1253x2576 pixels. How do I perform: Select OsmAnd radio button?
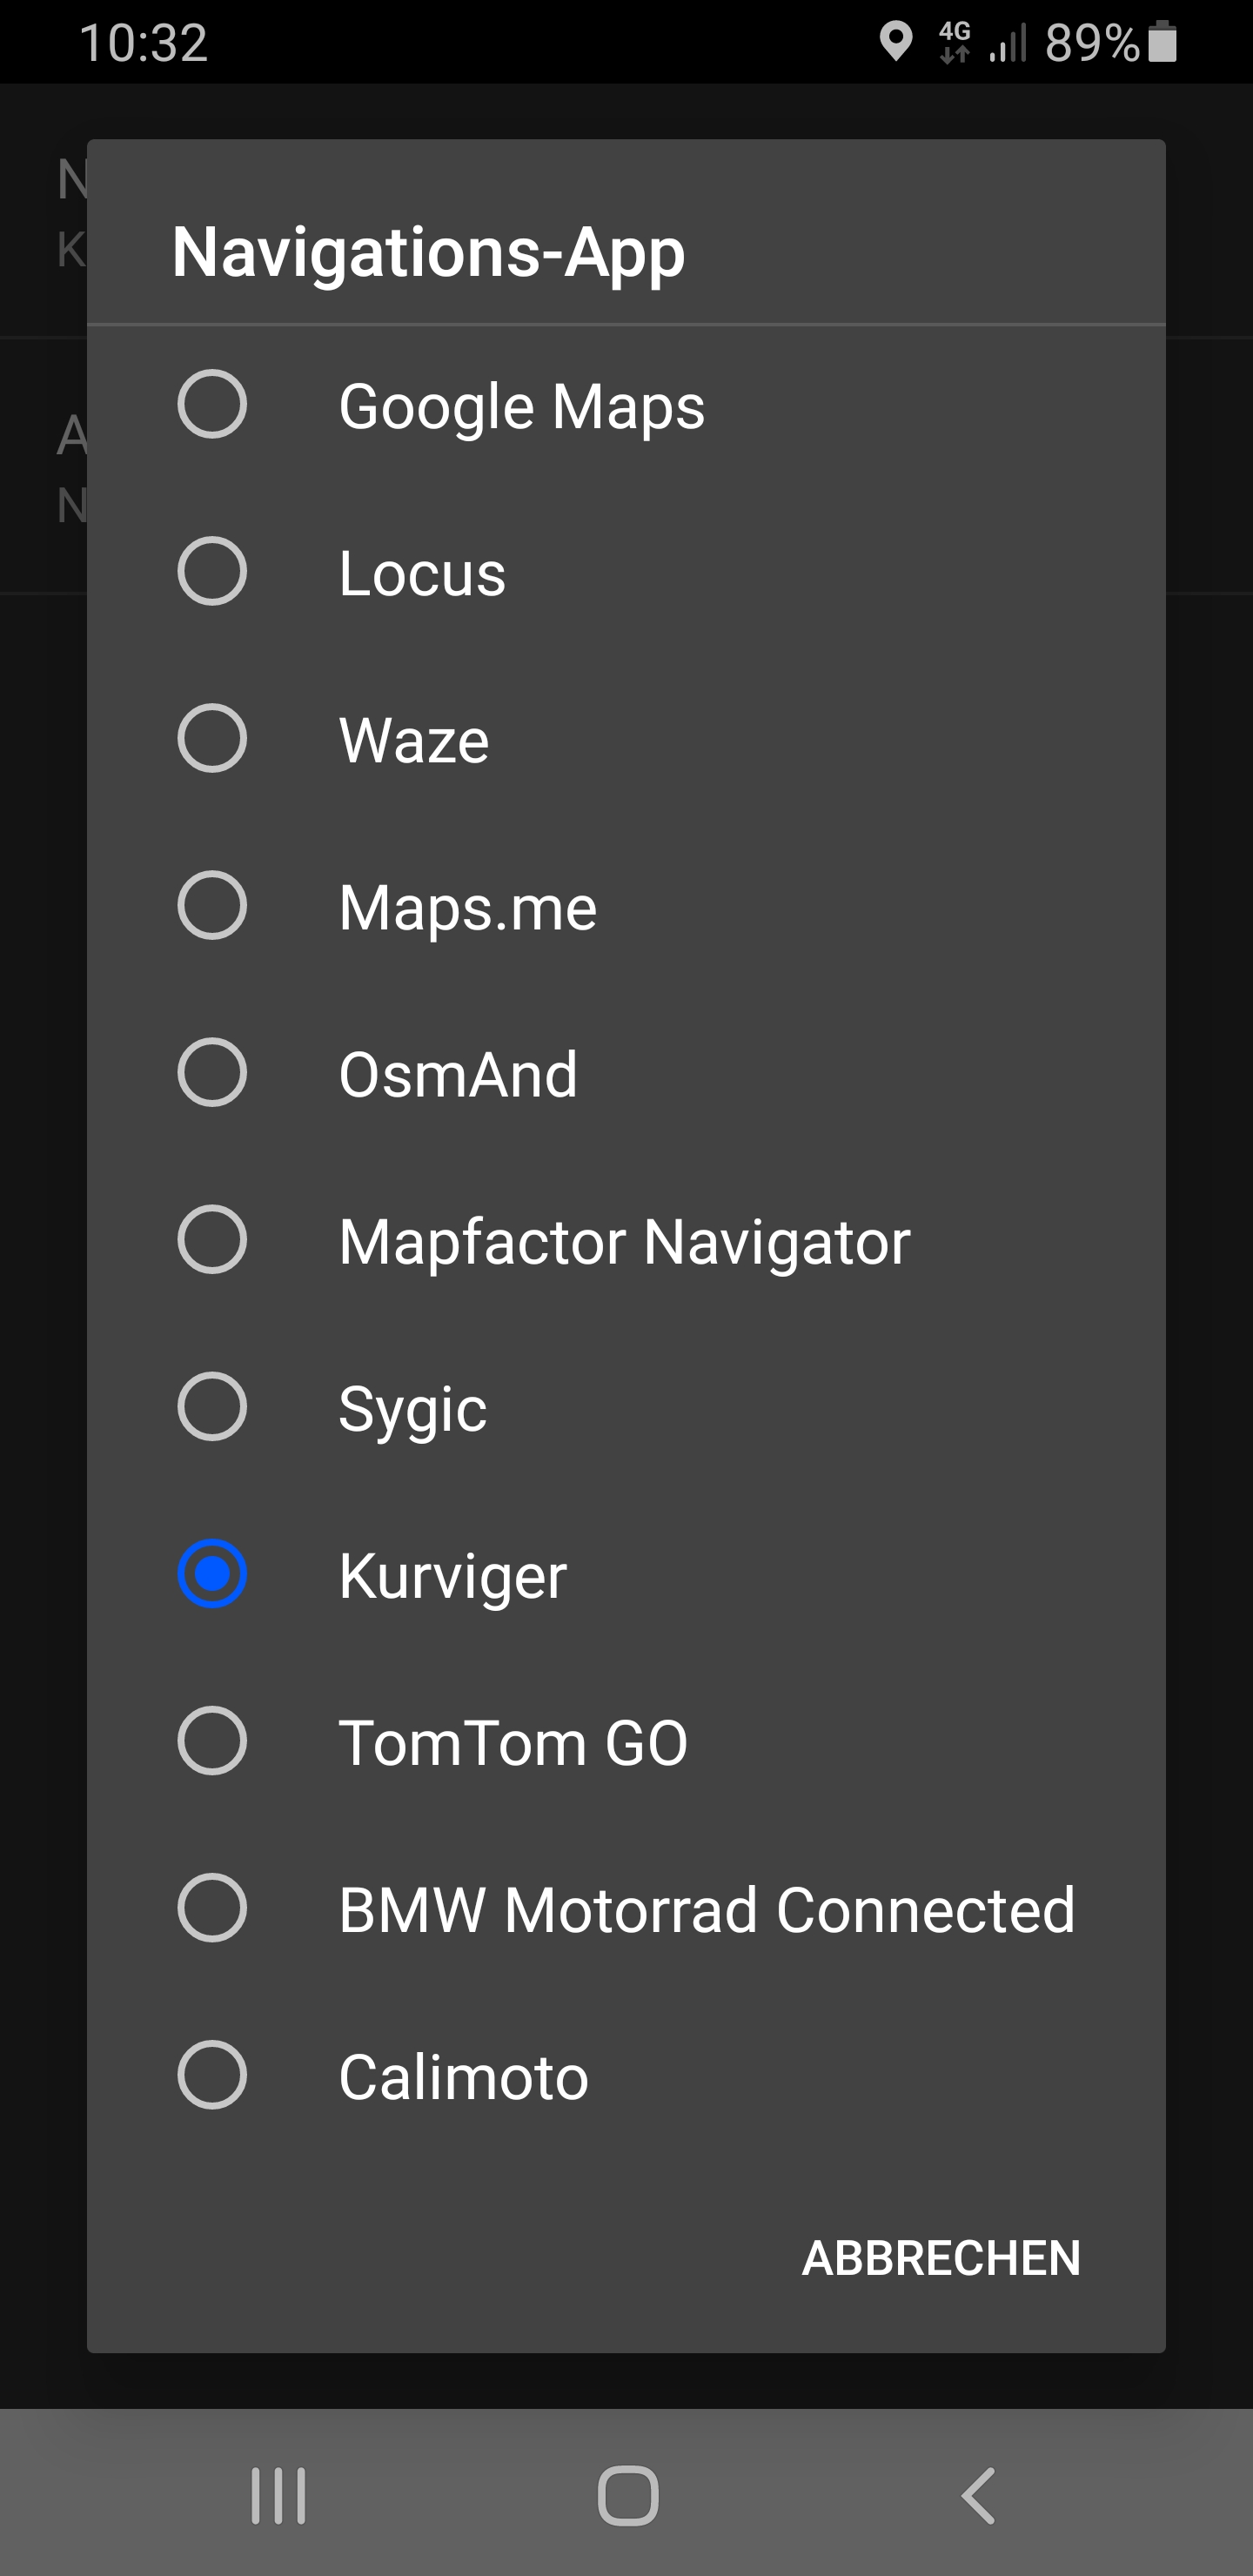pos(212,1073)
